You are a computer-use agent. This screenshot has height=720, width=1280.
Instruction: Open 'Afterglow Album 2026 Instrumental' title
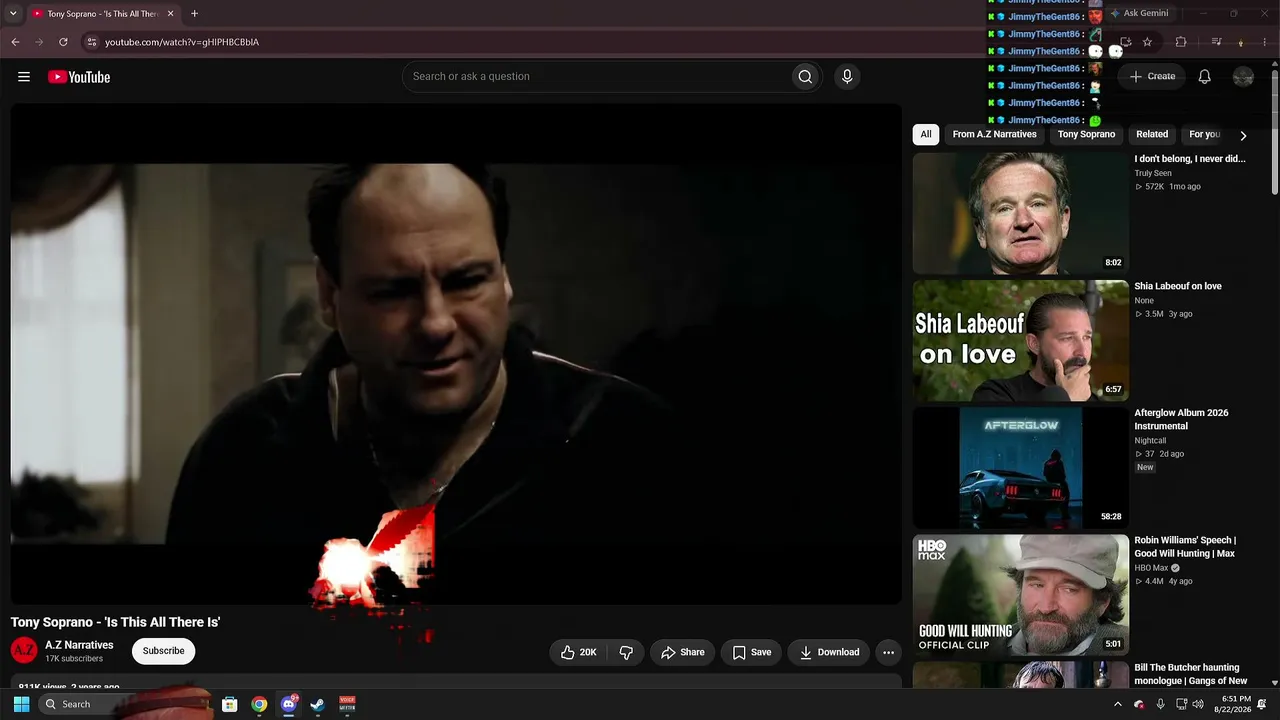click(x=1182, y=419)
